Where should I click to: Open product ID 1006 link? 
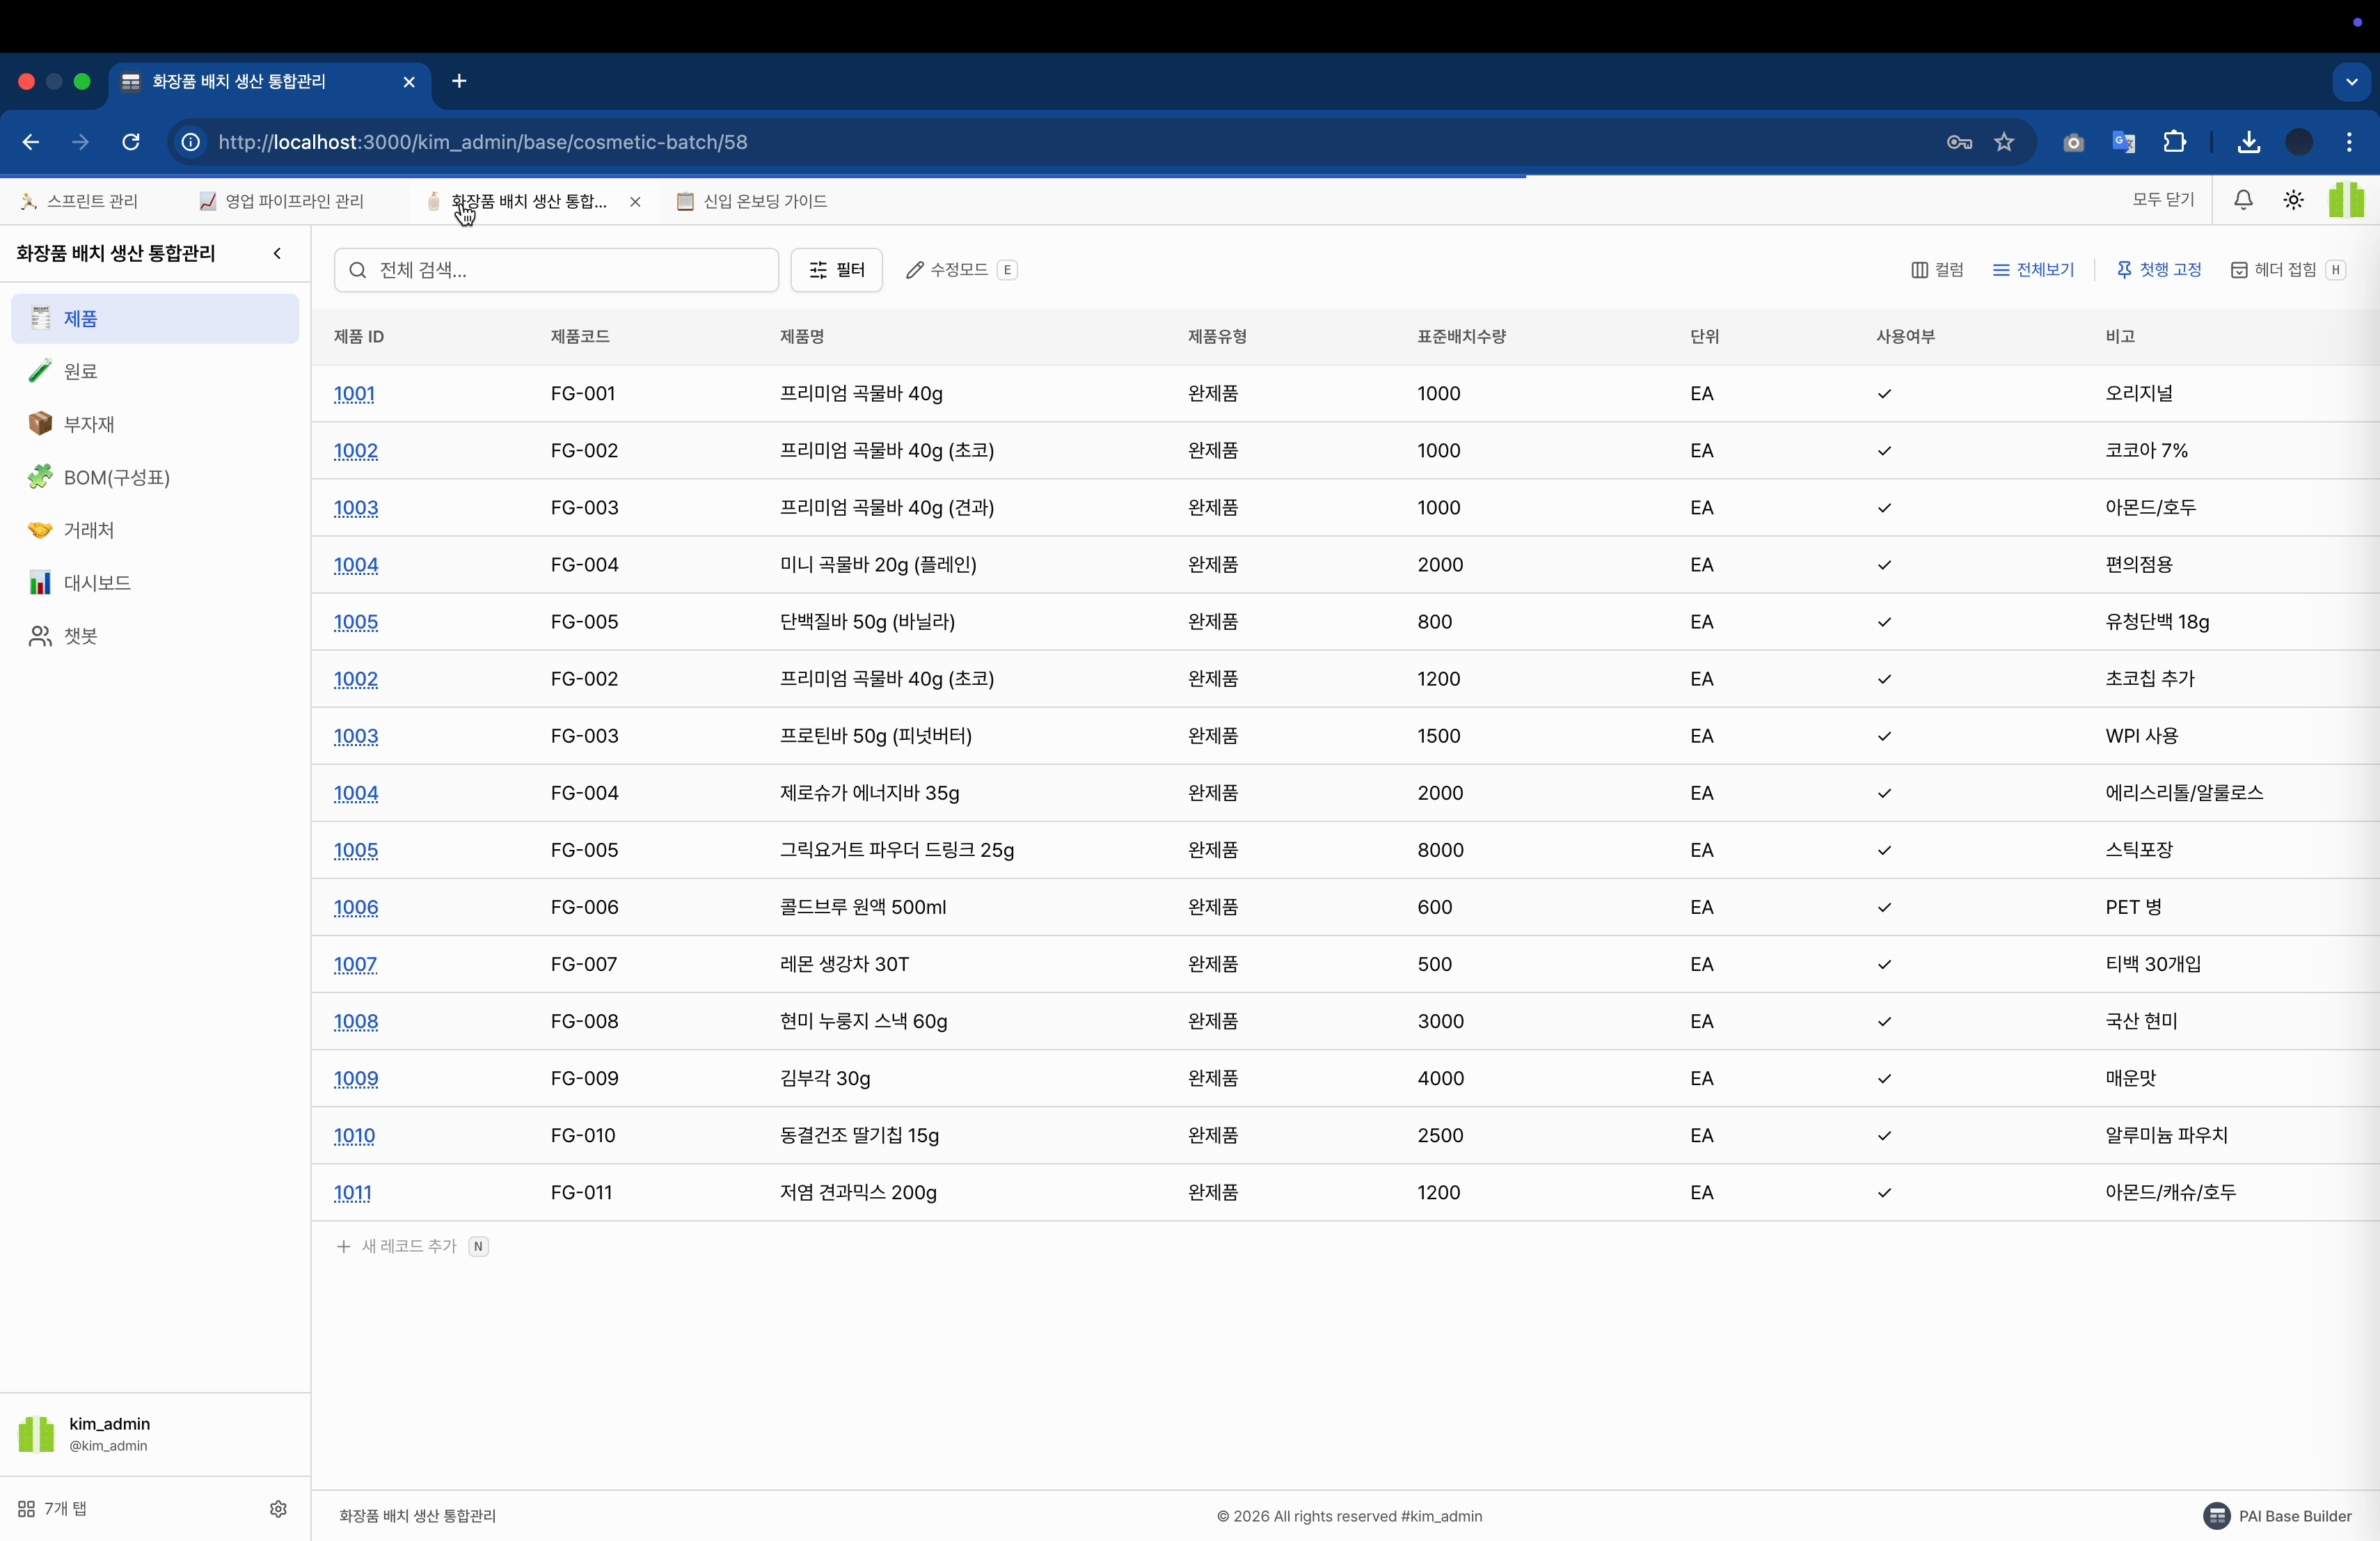click(356, 907)
